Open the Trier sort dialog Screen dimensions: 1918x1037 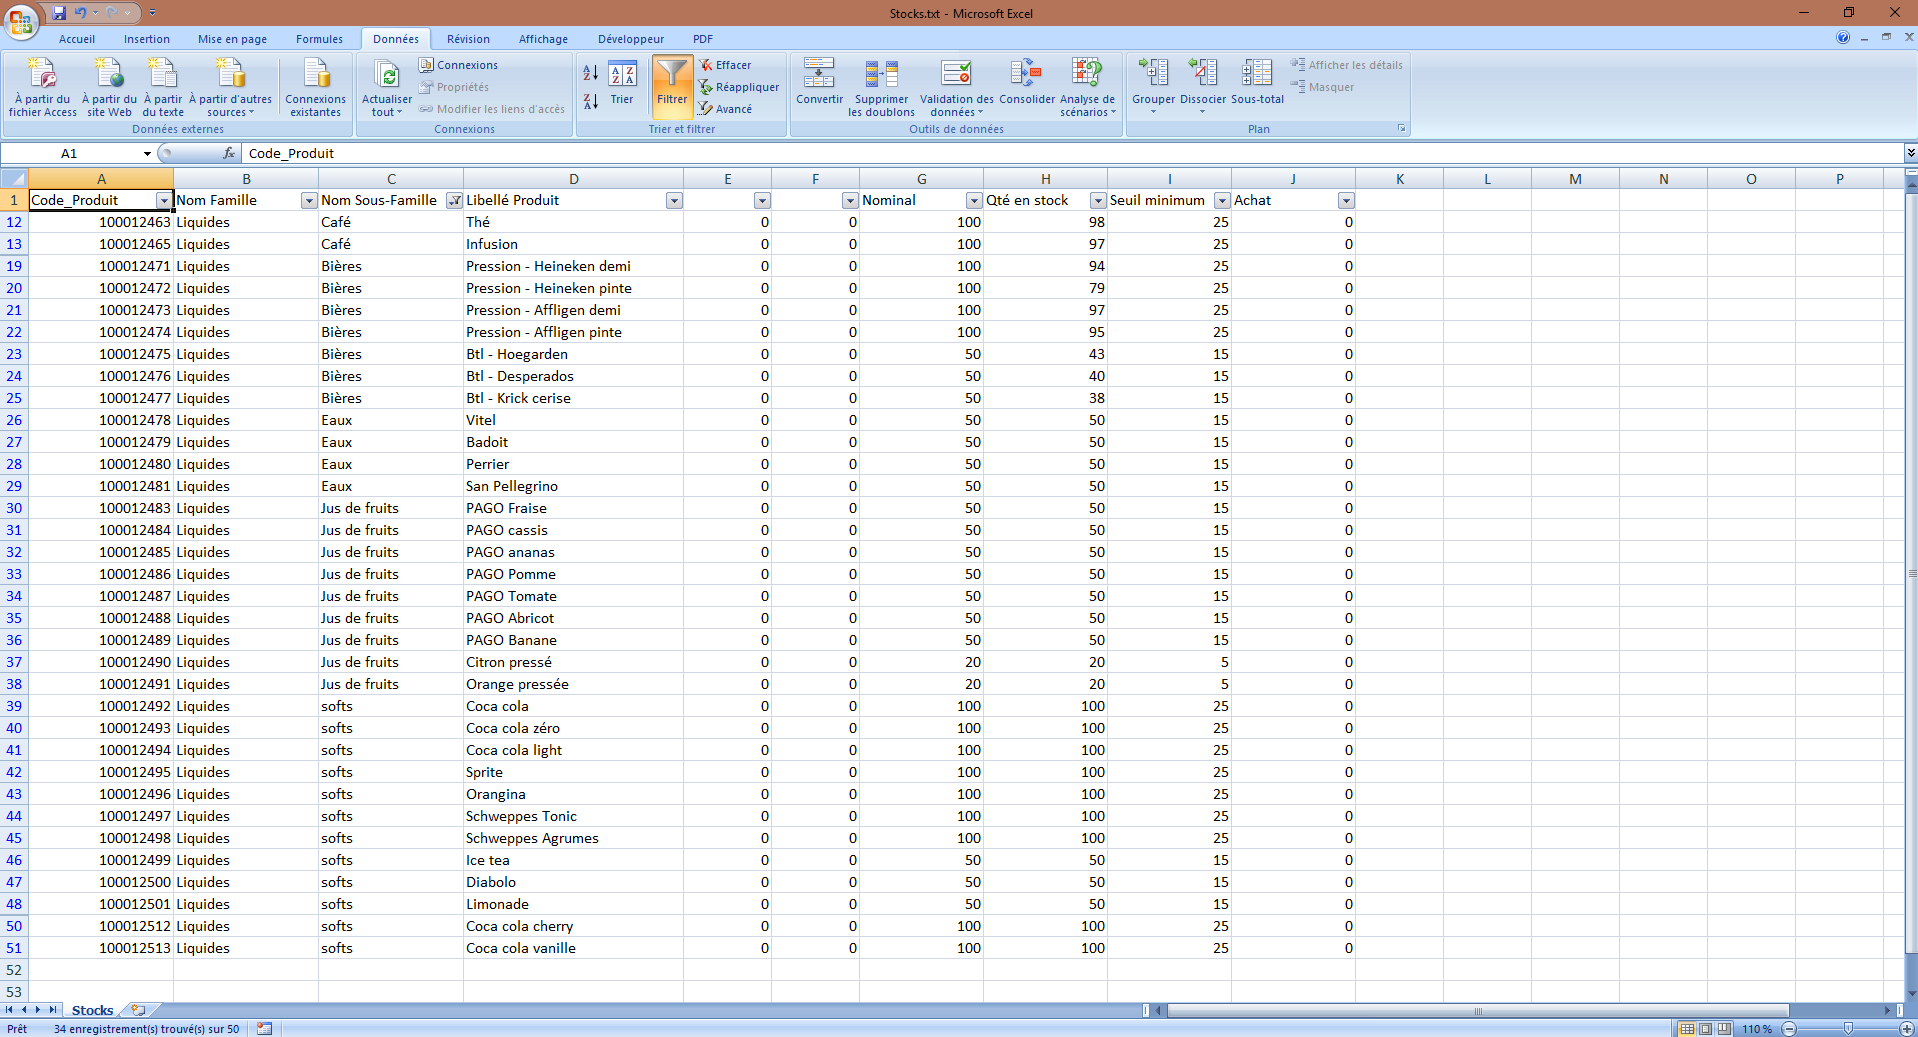point(622,84)
